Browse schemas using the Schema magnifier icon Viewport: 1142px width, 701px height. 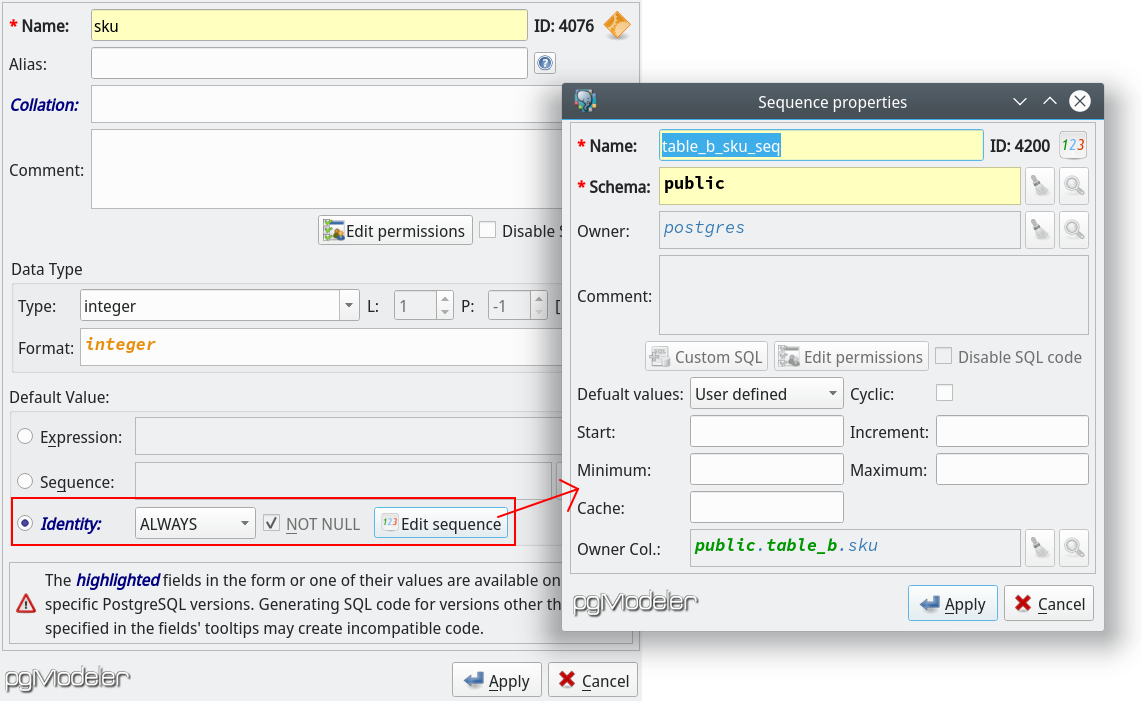pos(1074,187)
